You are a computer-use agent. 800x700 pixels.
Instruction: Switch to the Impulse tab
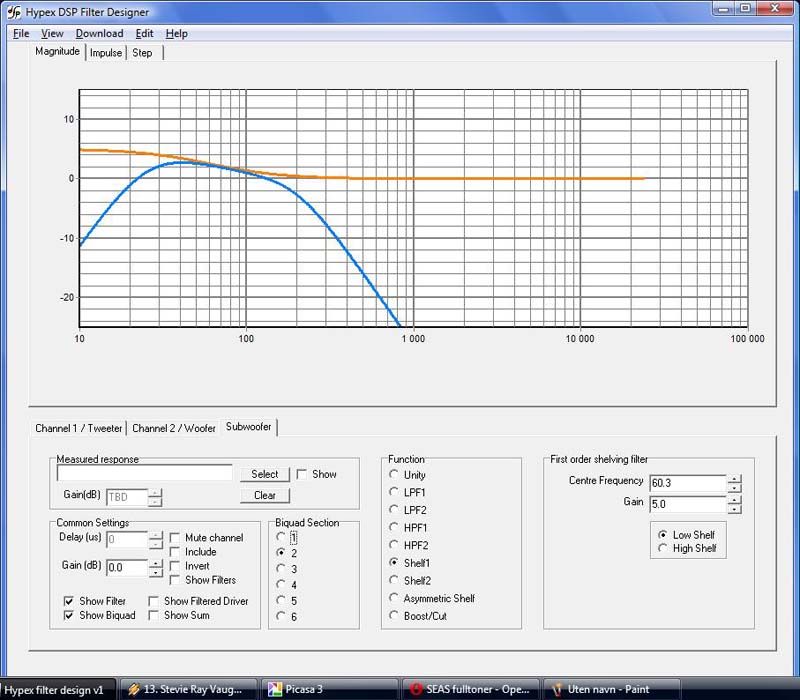pos(106,53)
